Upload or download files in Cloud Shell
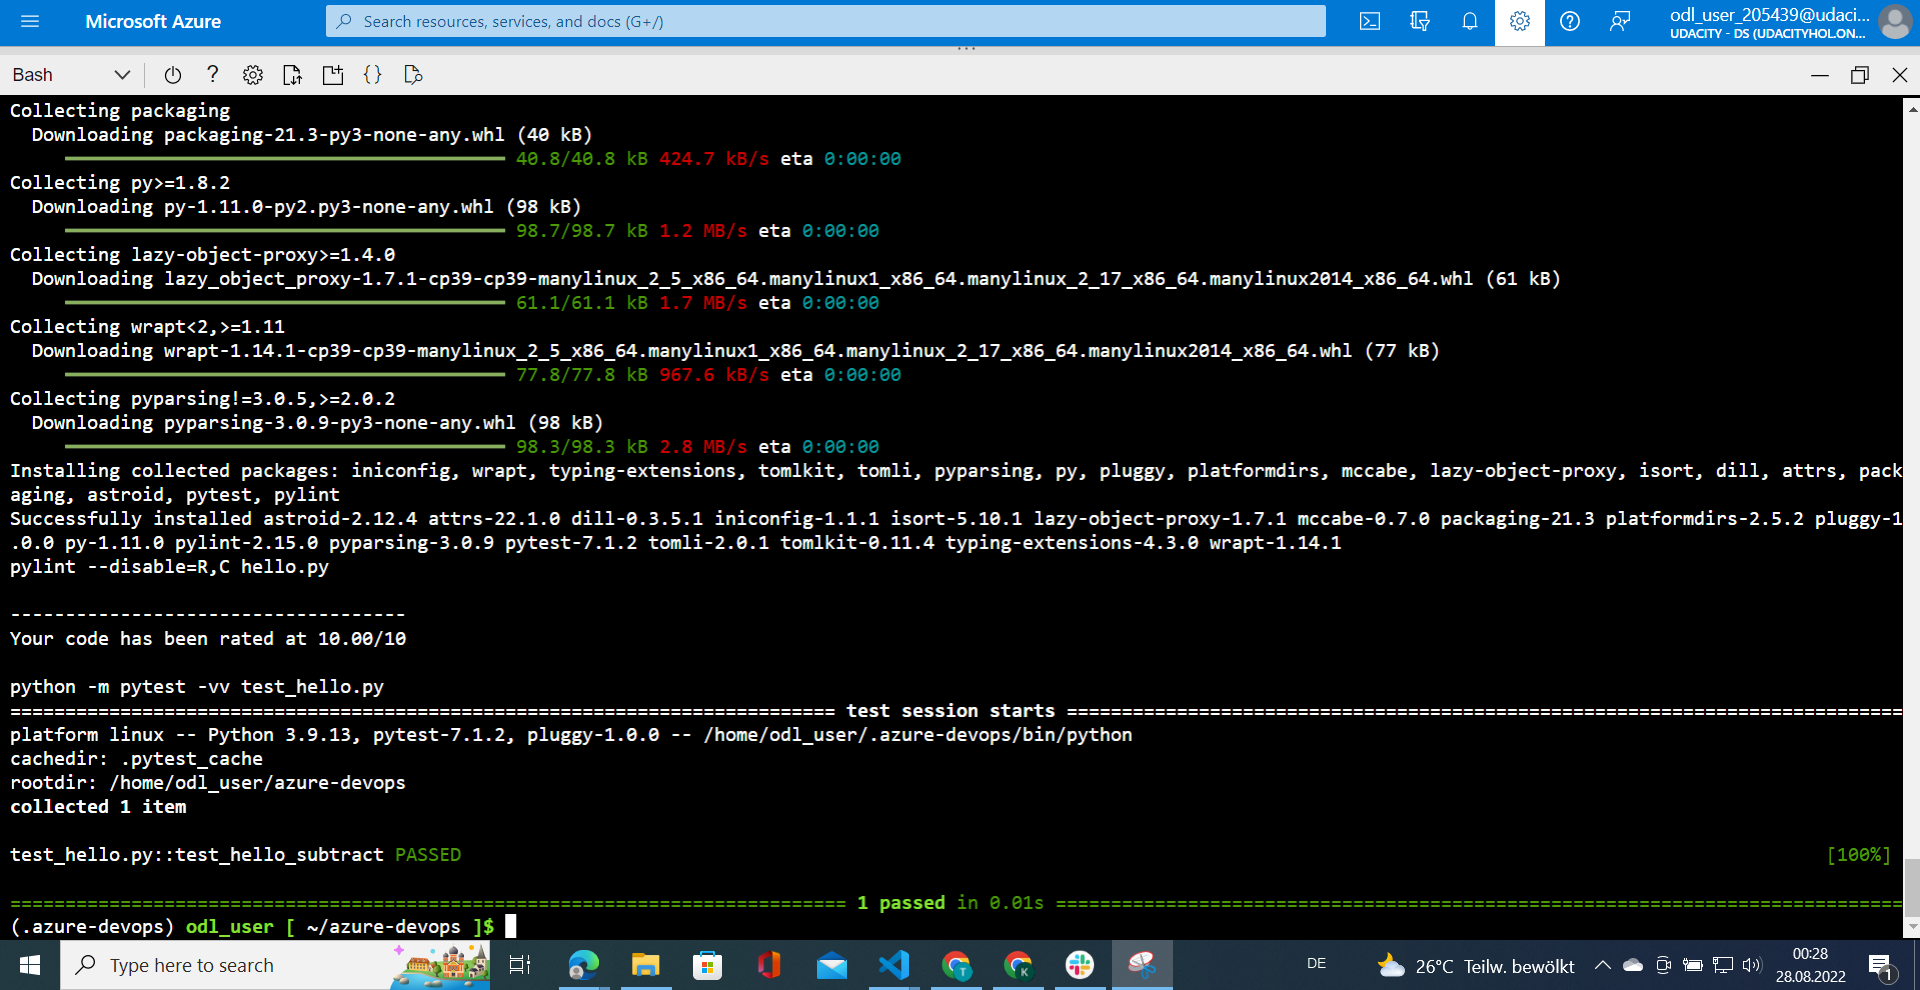Viewport: 1920px width, 990px height. pyautogui.click(x=292, y=74)
